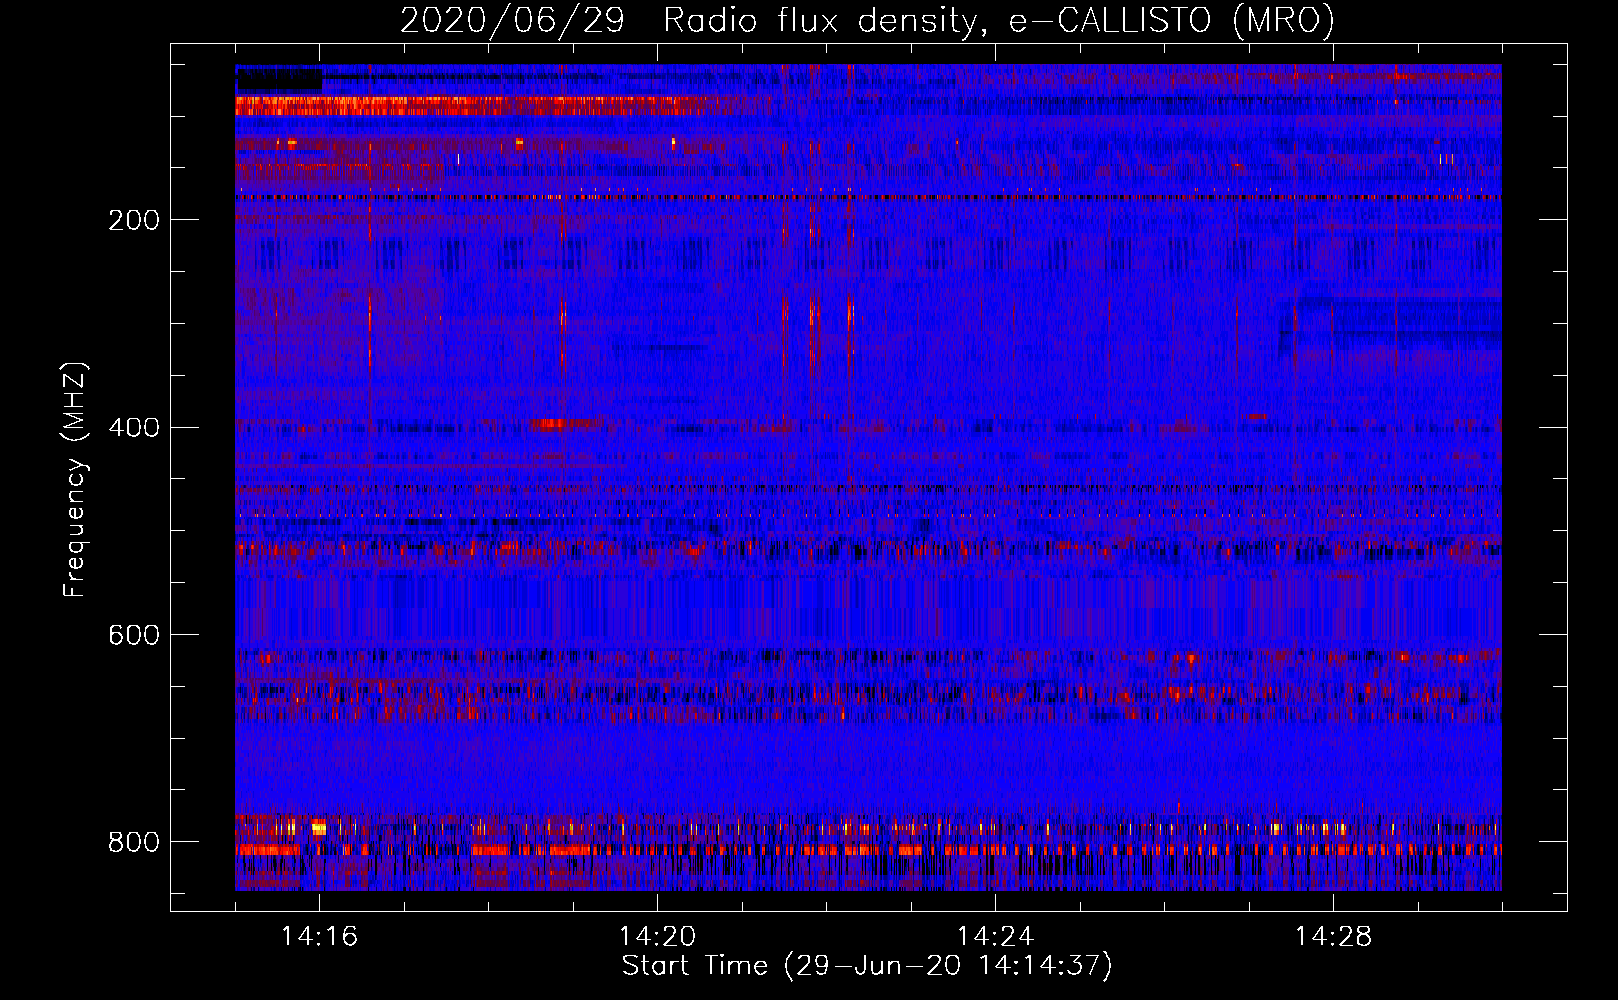The height and width of the screenshot is (1000, 1618).
Task: Click the 'Frequency (MHZ)' axis label
Action: pyautogui.click(x=75, y=479)
